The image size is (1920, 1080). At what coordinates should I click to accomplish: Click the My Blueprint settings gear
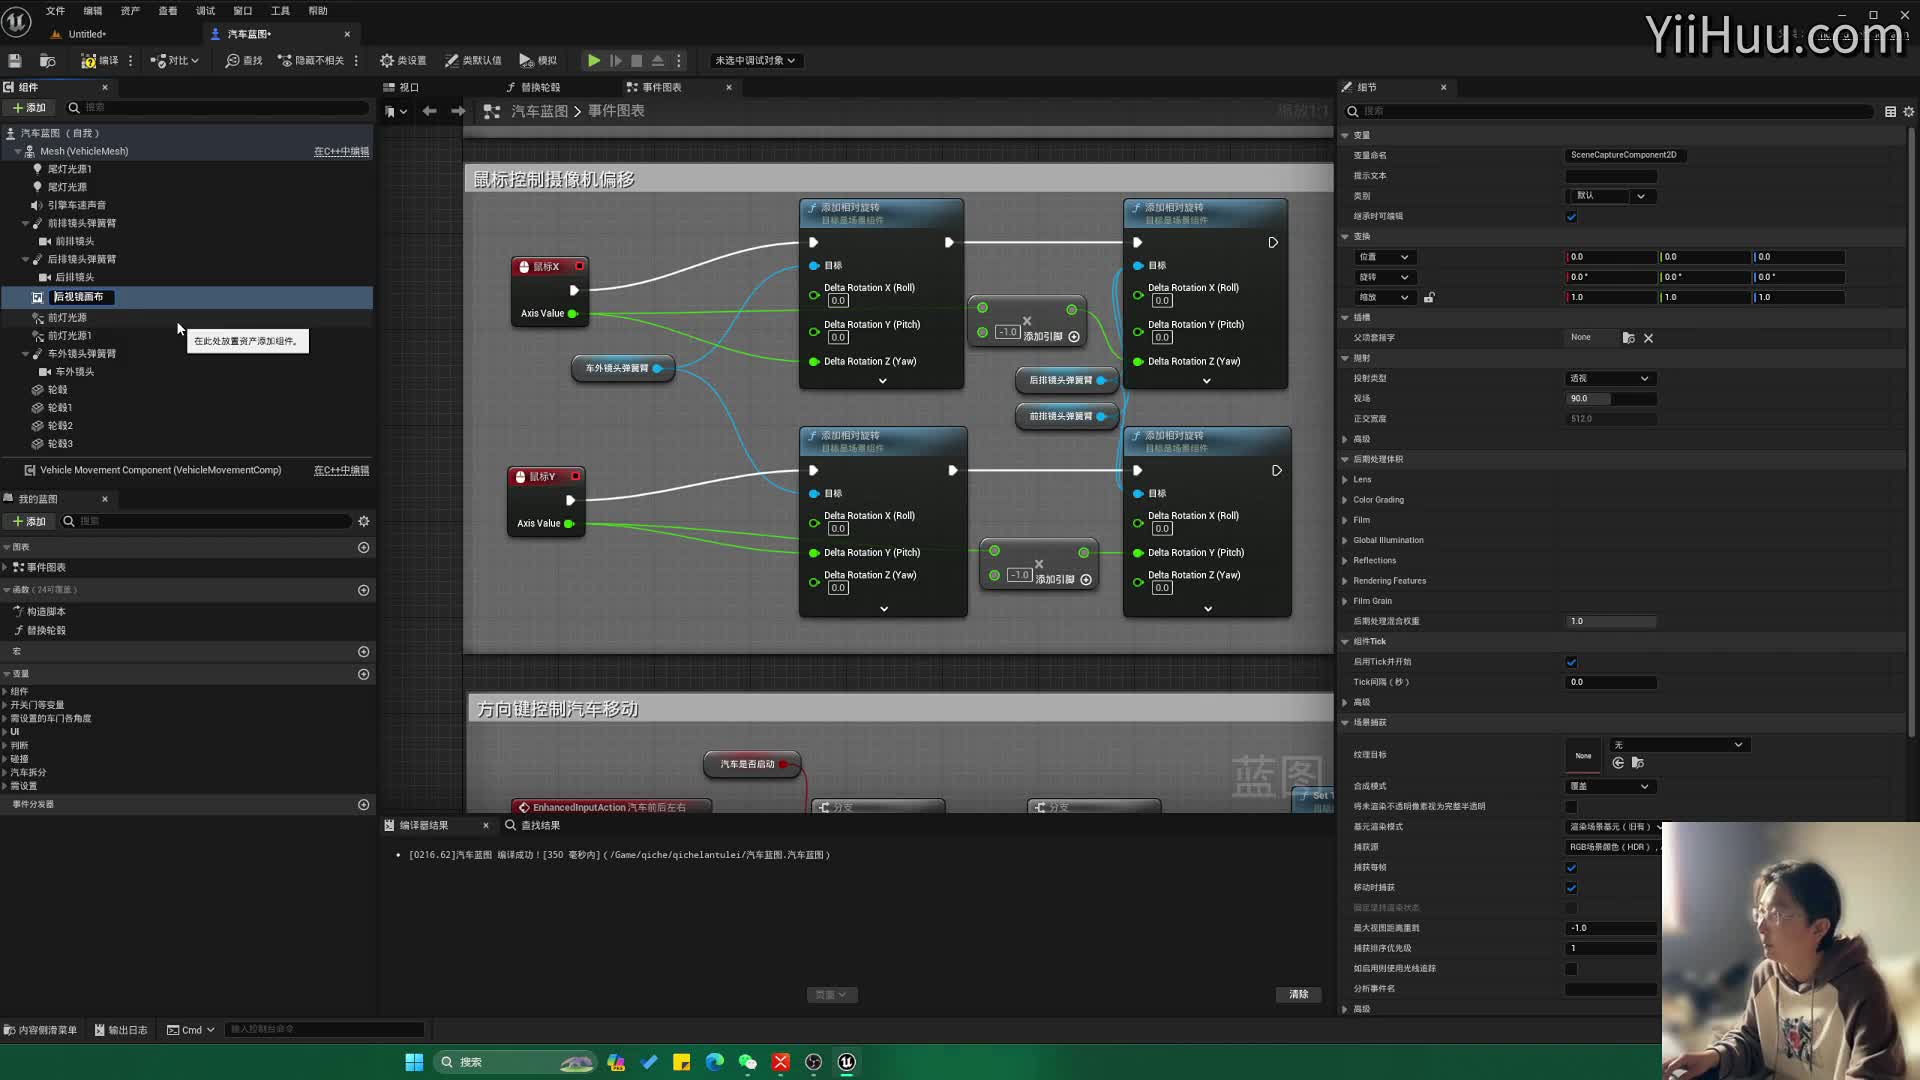(x=364, y=521)
